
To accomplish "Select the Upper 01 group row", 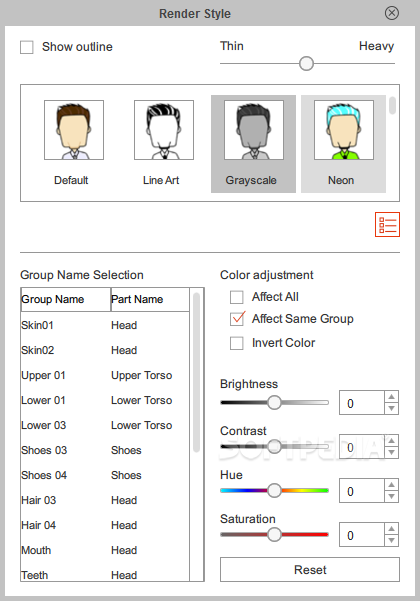I will (x=105, y=375).
